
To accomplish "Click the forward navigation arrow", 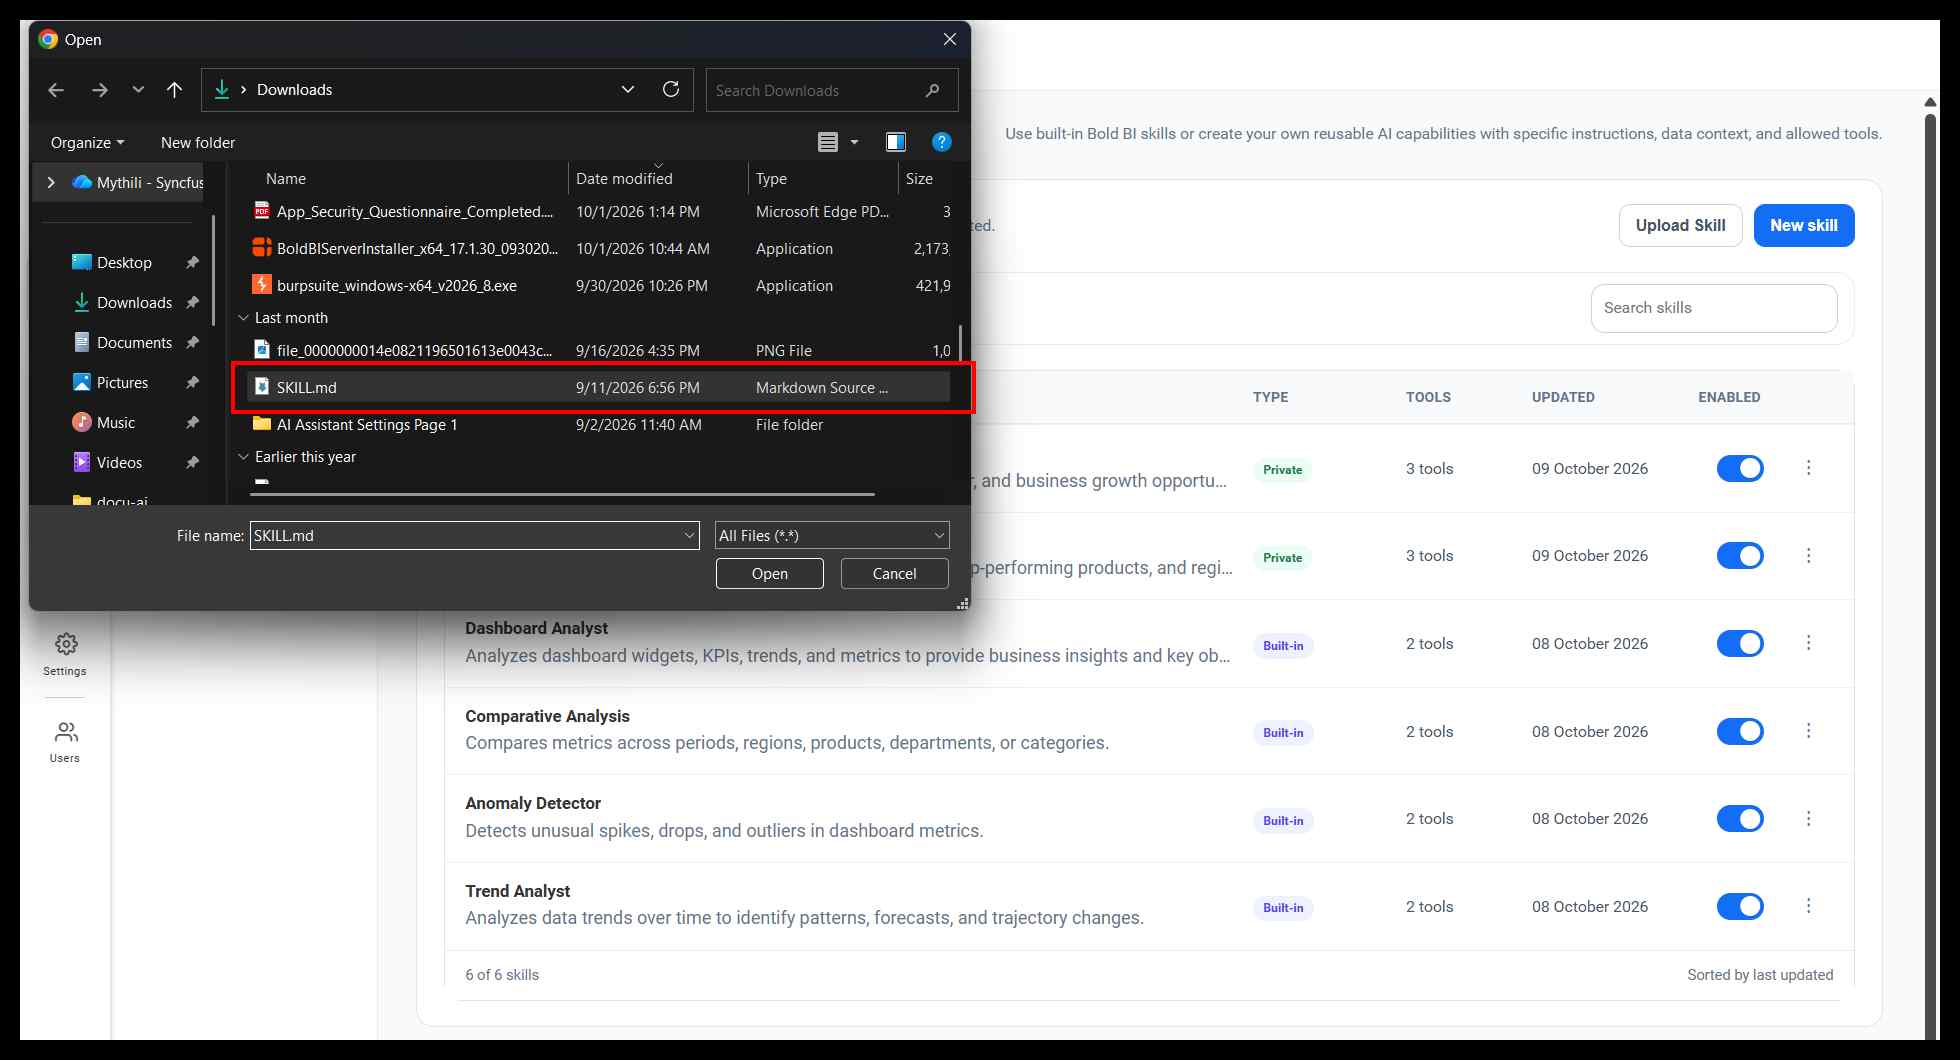I will (99, 90).
